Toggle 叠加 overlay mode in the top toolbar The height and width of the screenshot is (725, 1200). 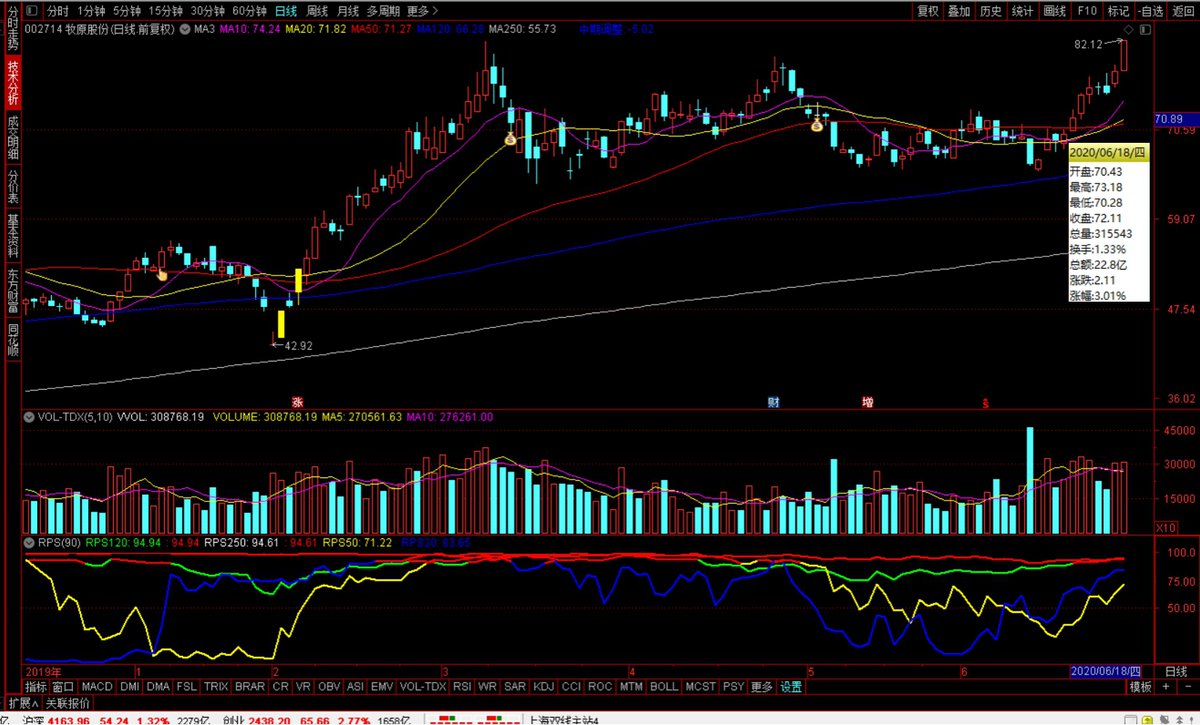click(x=959, y=11)
